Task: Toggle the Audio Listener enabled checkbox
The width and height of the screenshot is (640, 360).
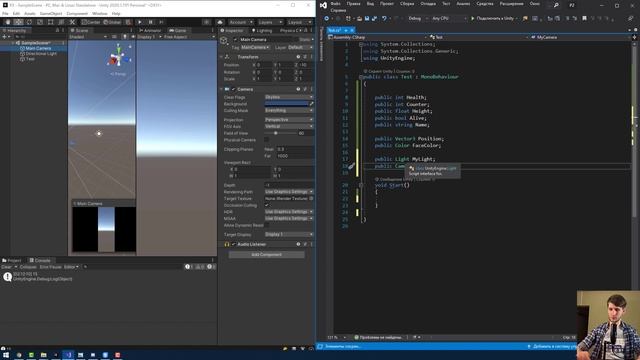Action: click(234, 244)
